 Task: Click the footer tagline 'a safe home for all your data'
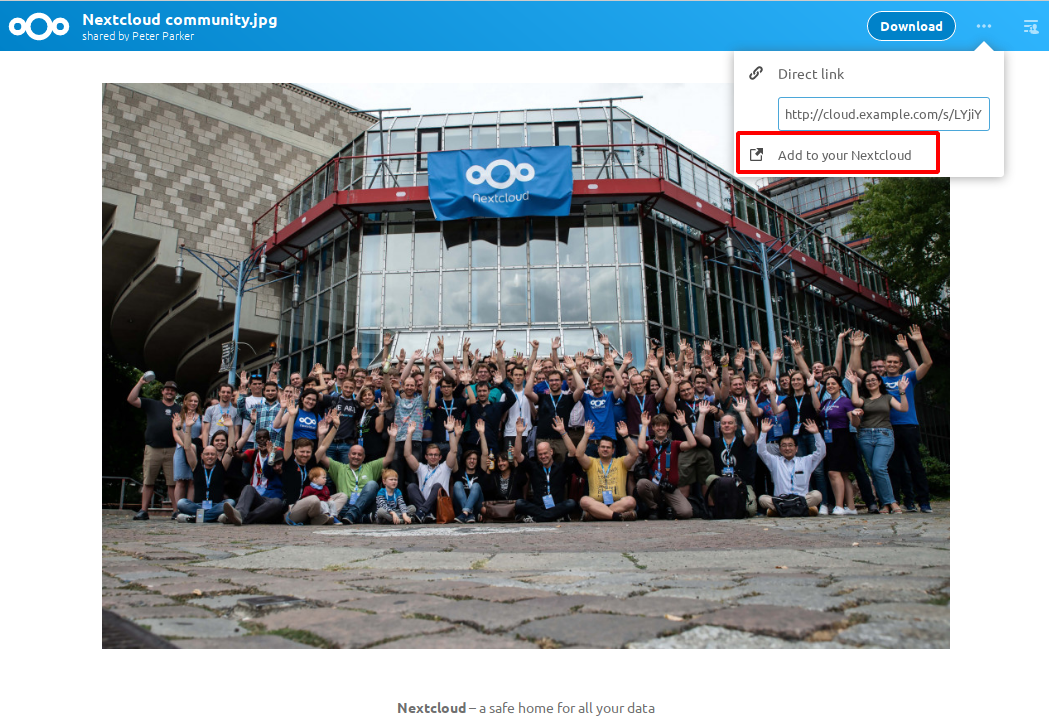[x=567, y=708]
